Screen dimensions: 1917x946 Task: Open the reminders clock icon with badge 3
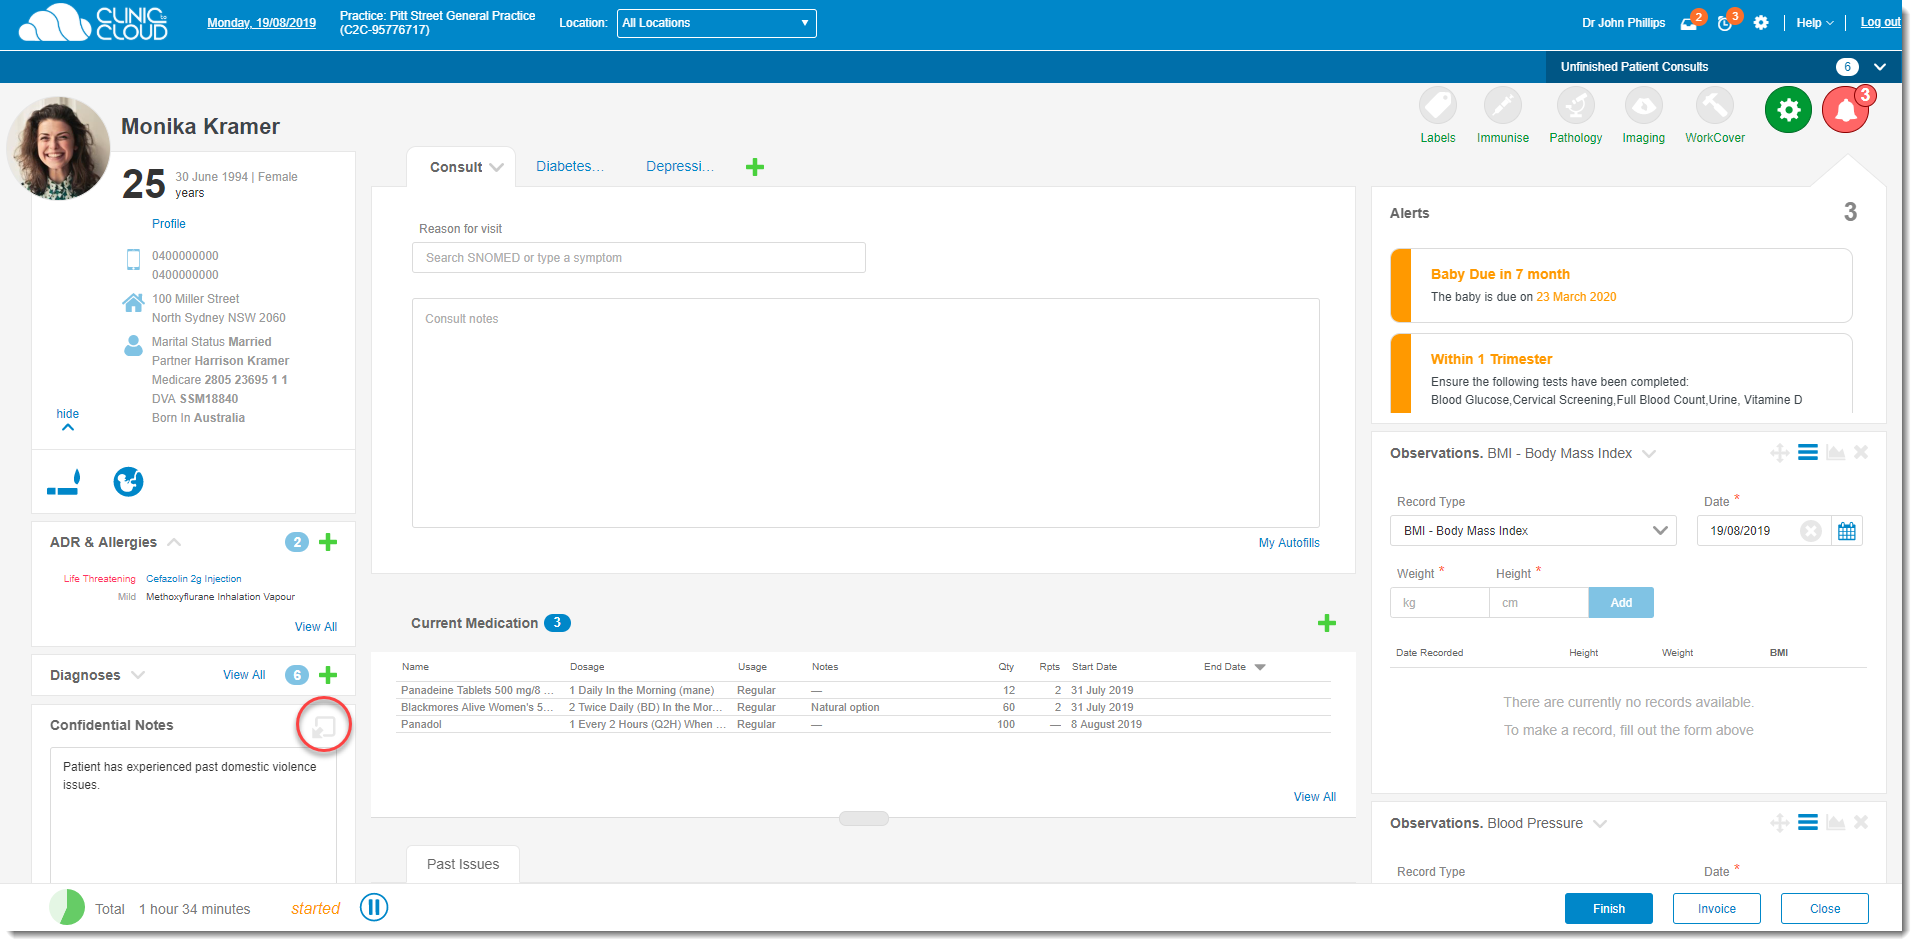[1725, 23]
